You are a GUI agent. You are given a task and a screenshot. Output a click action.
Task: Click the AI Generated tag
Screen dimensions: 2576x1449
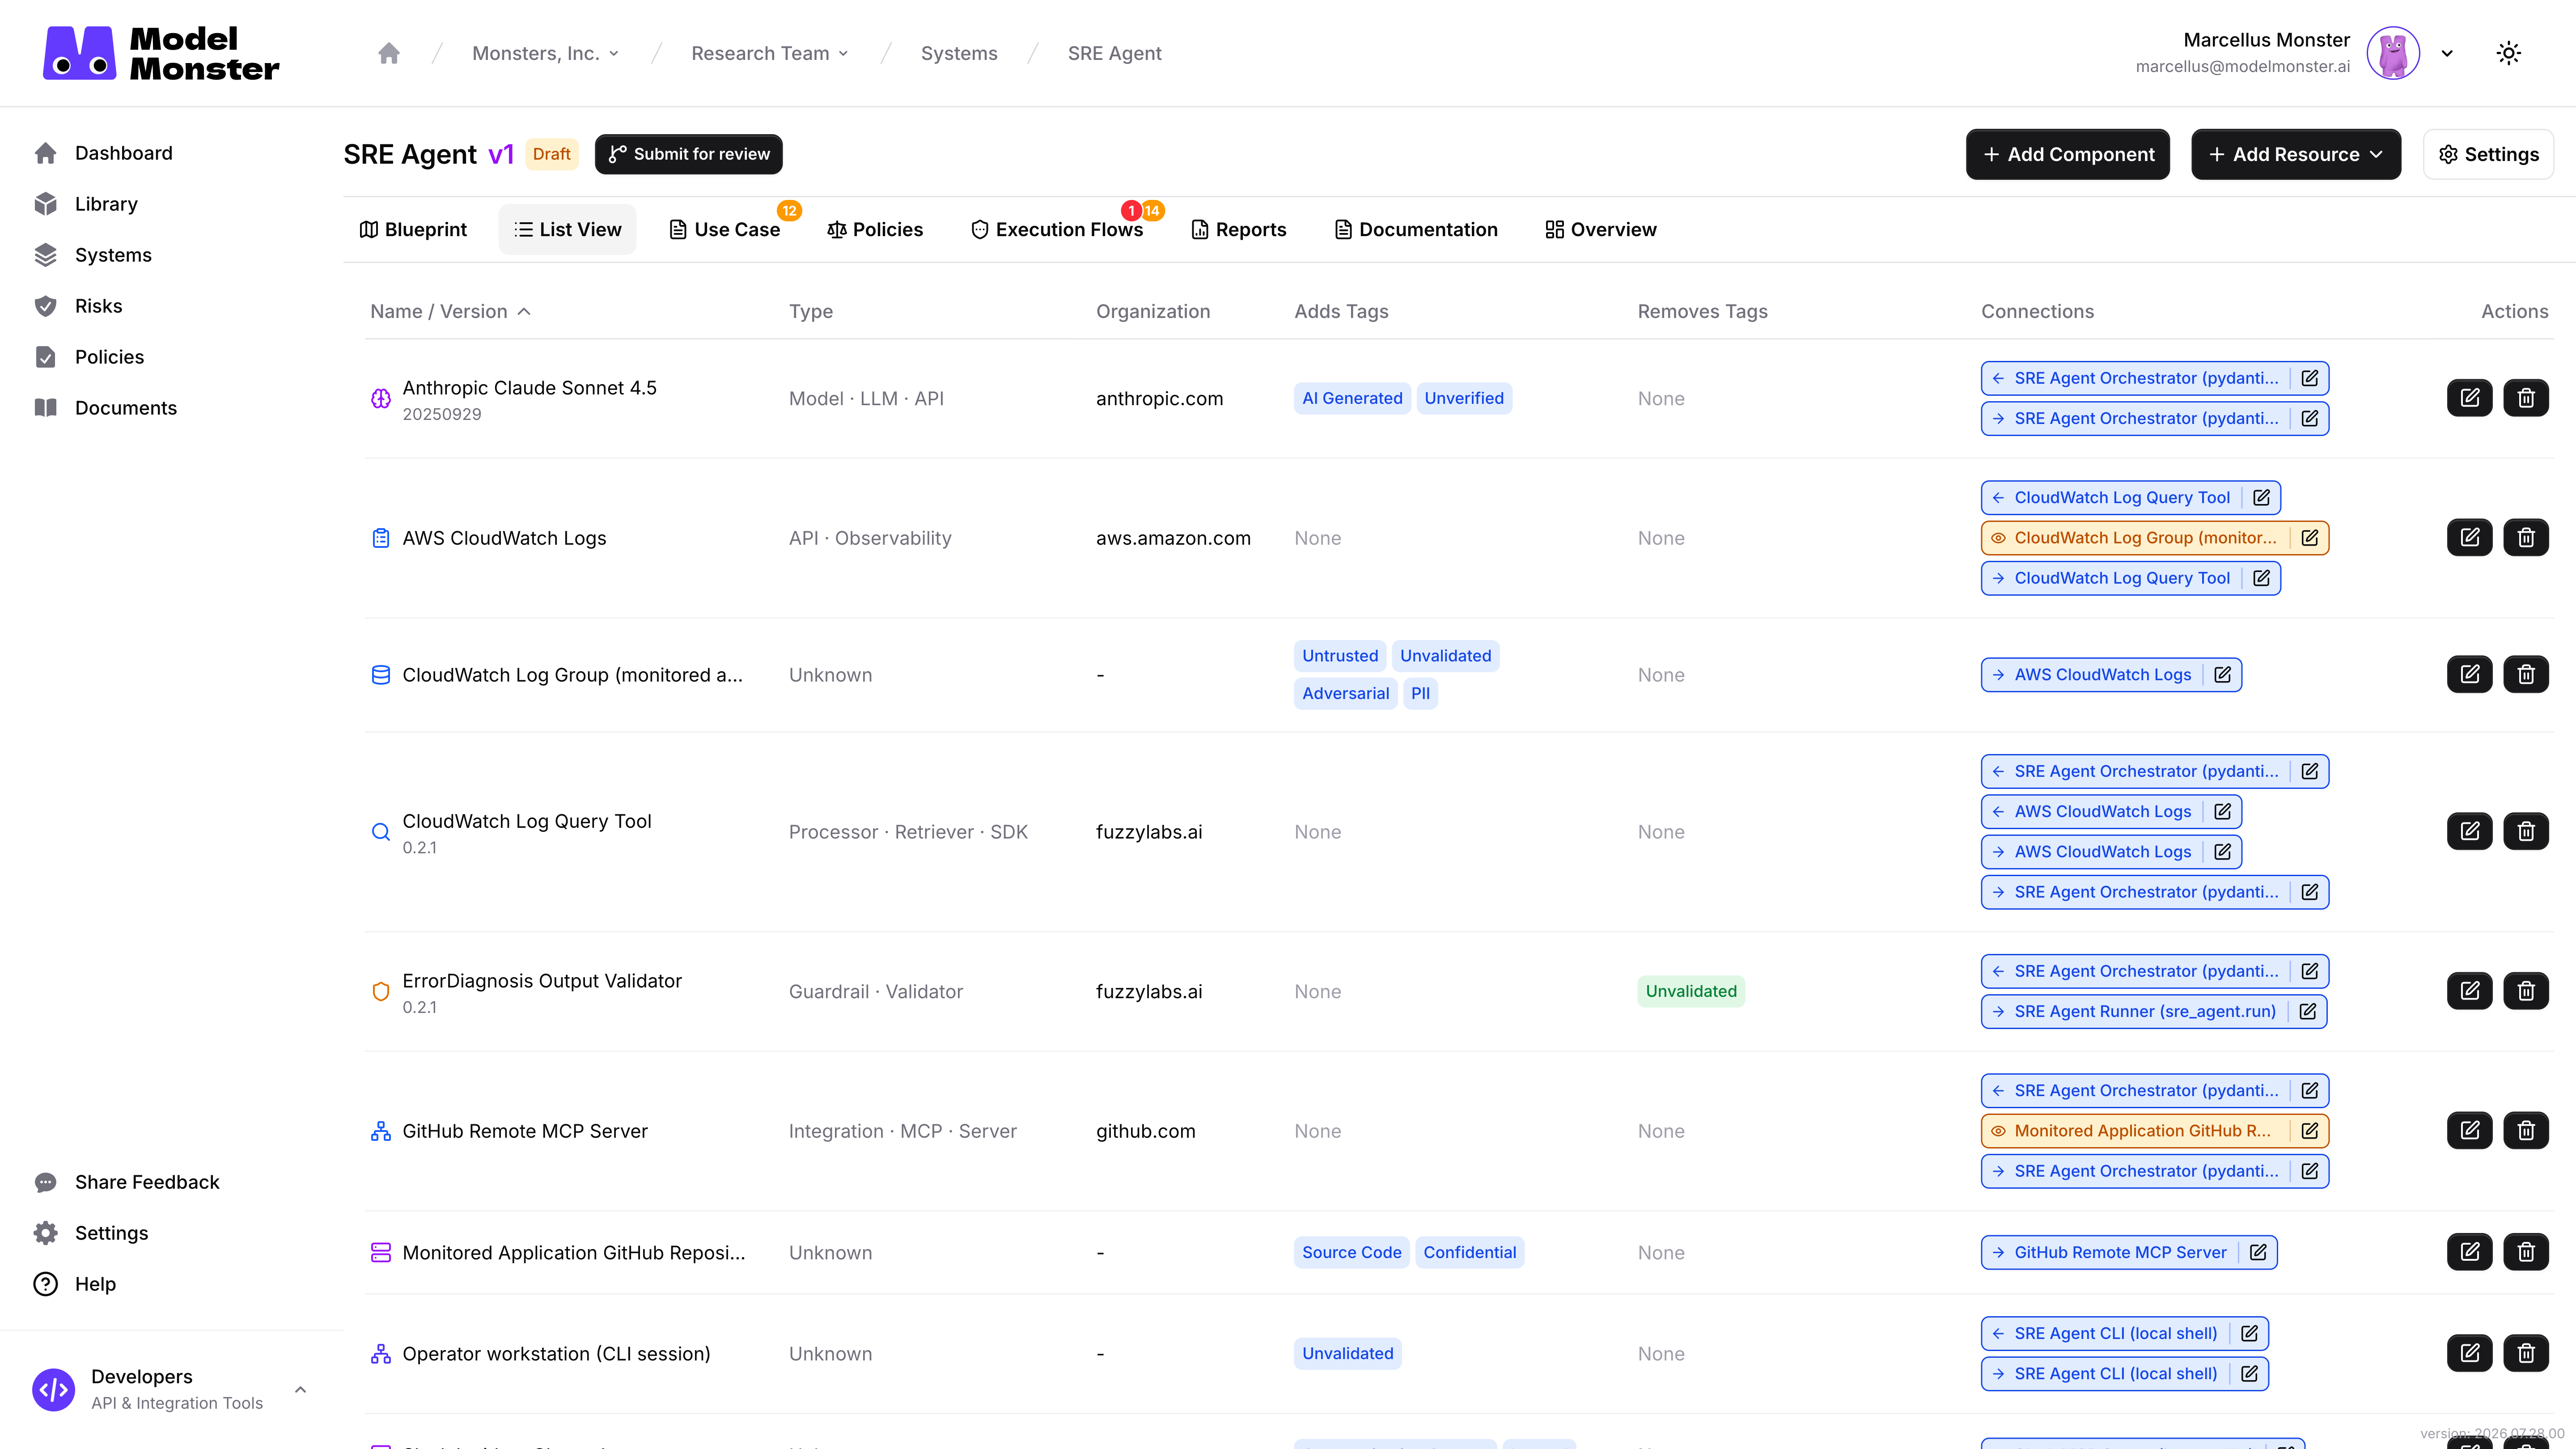point(1352,398)
